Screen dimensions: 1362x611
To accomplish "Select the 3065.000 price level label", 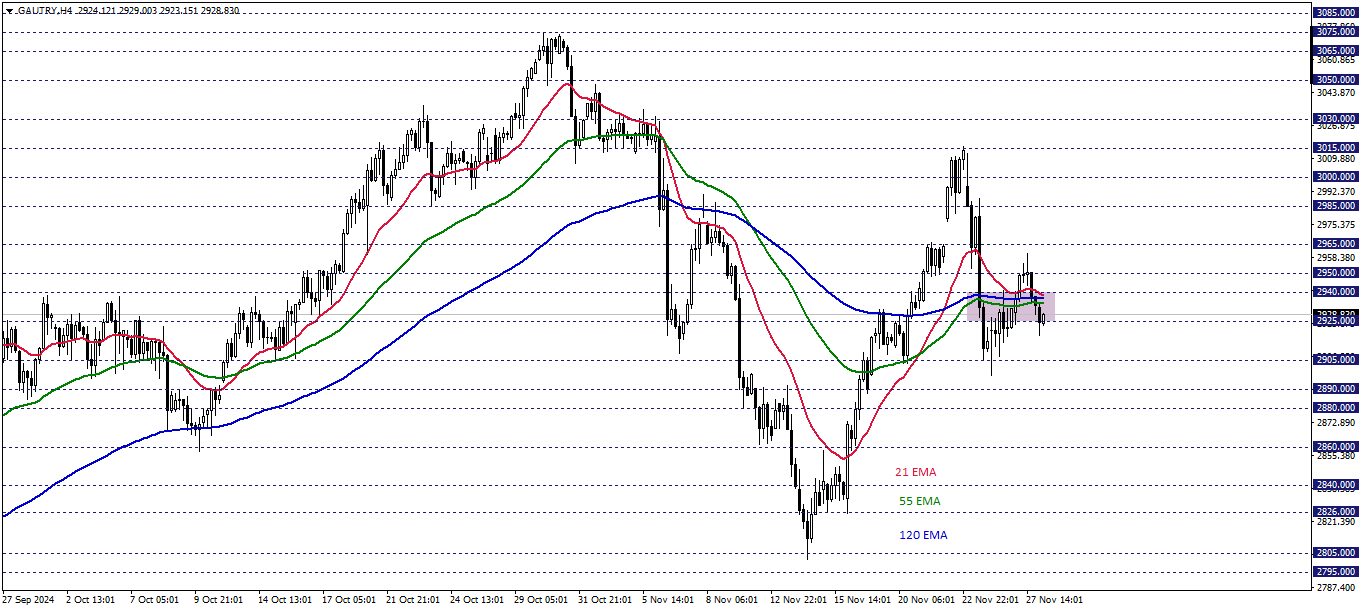I will coord(1335,51).
